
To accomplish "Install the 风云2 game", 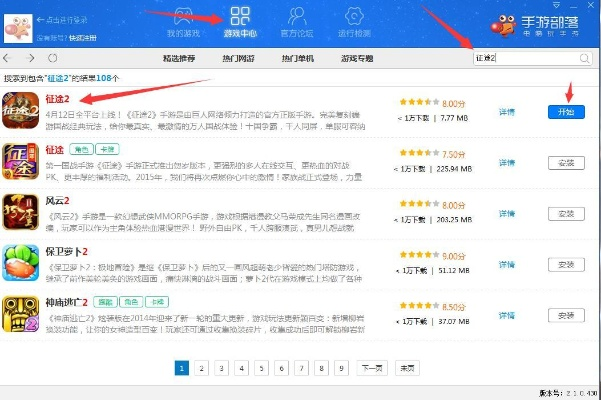I will (x=566, y=214).
